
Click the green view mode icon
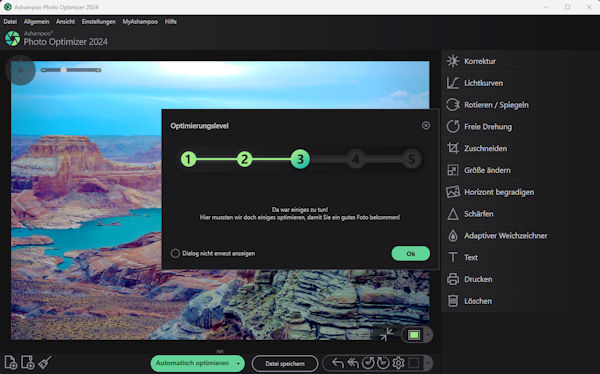click(x=414, y=335)
